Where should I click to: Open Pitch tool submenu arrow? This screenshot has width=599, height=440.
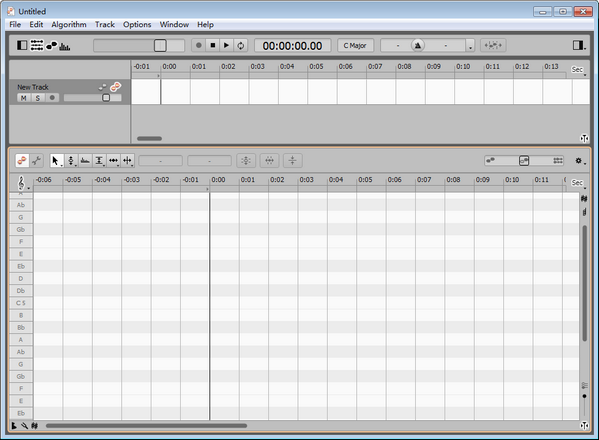(76, 165)
